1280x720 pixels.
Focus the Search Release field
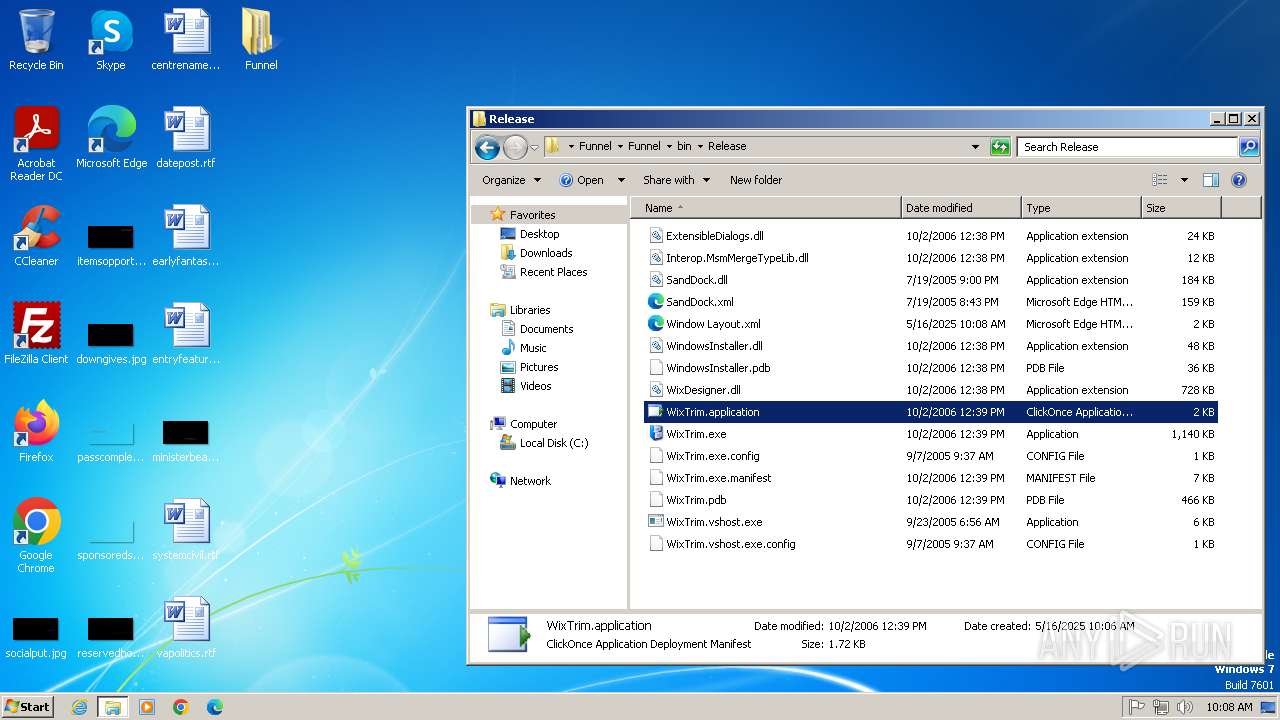point(1128,147)
